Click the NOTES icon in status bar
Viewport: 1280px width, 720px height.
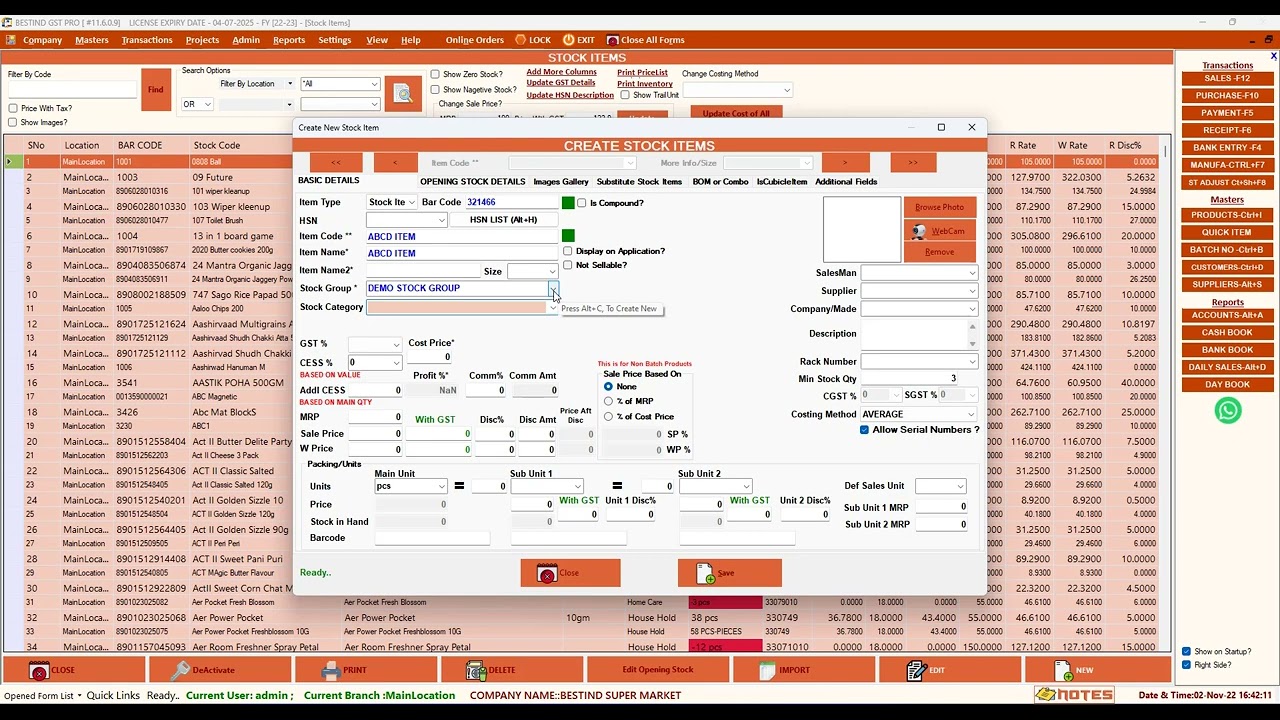point(1075,695)
